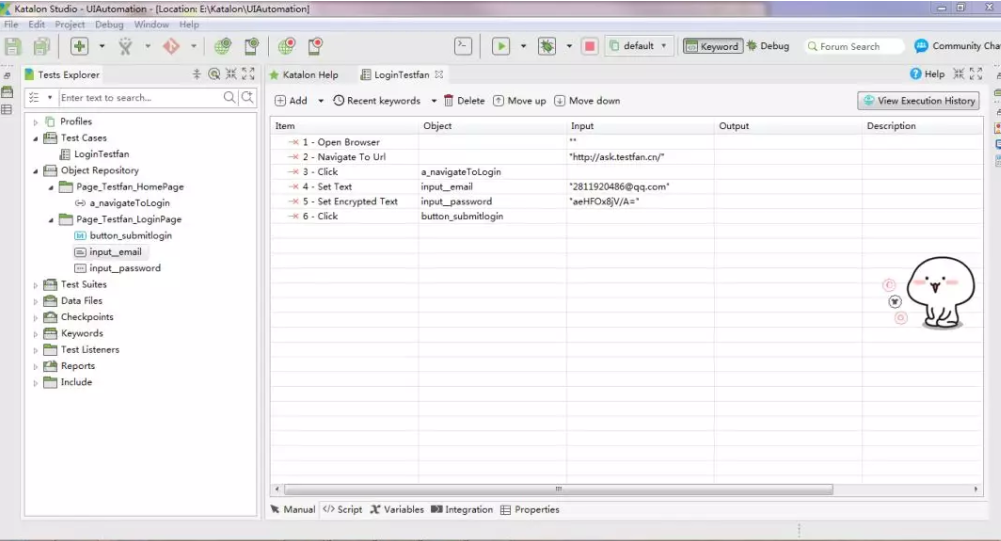The width and height of the screenshot is (1001, 541).
Task: Click the green plus New item icon
Action: [79, 46]
